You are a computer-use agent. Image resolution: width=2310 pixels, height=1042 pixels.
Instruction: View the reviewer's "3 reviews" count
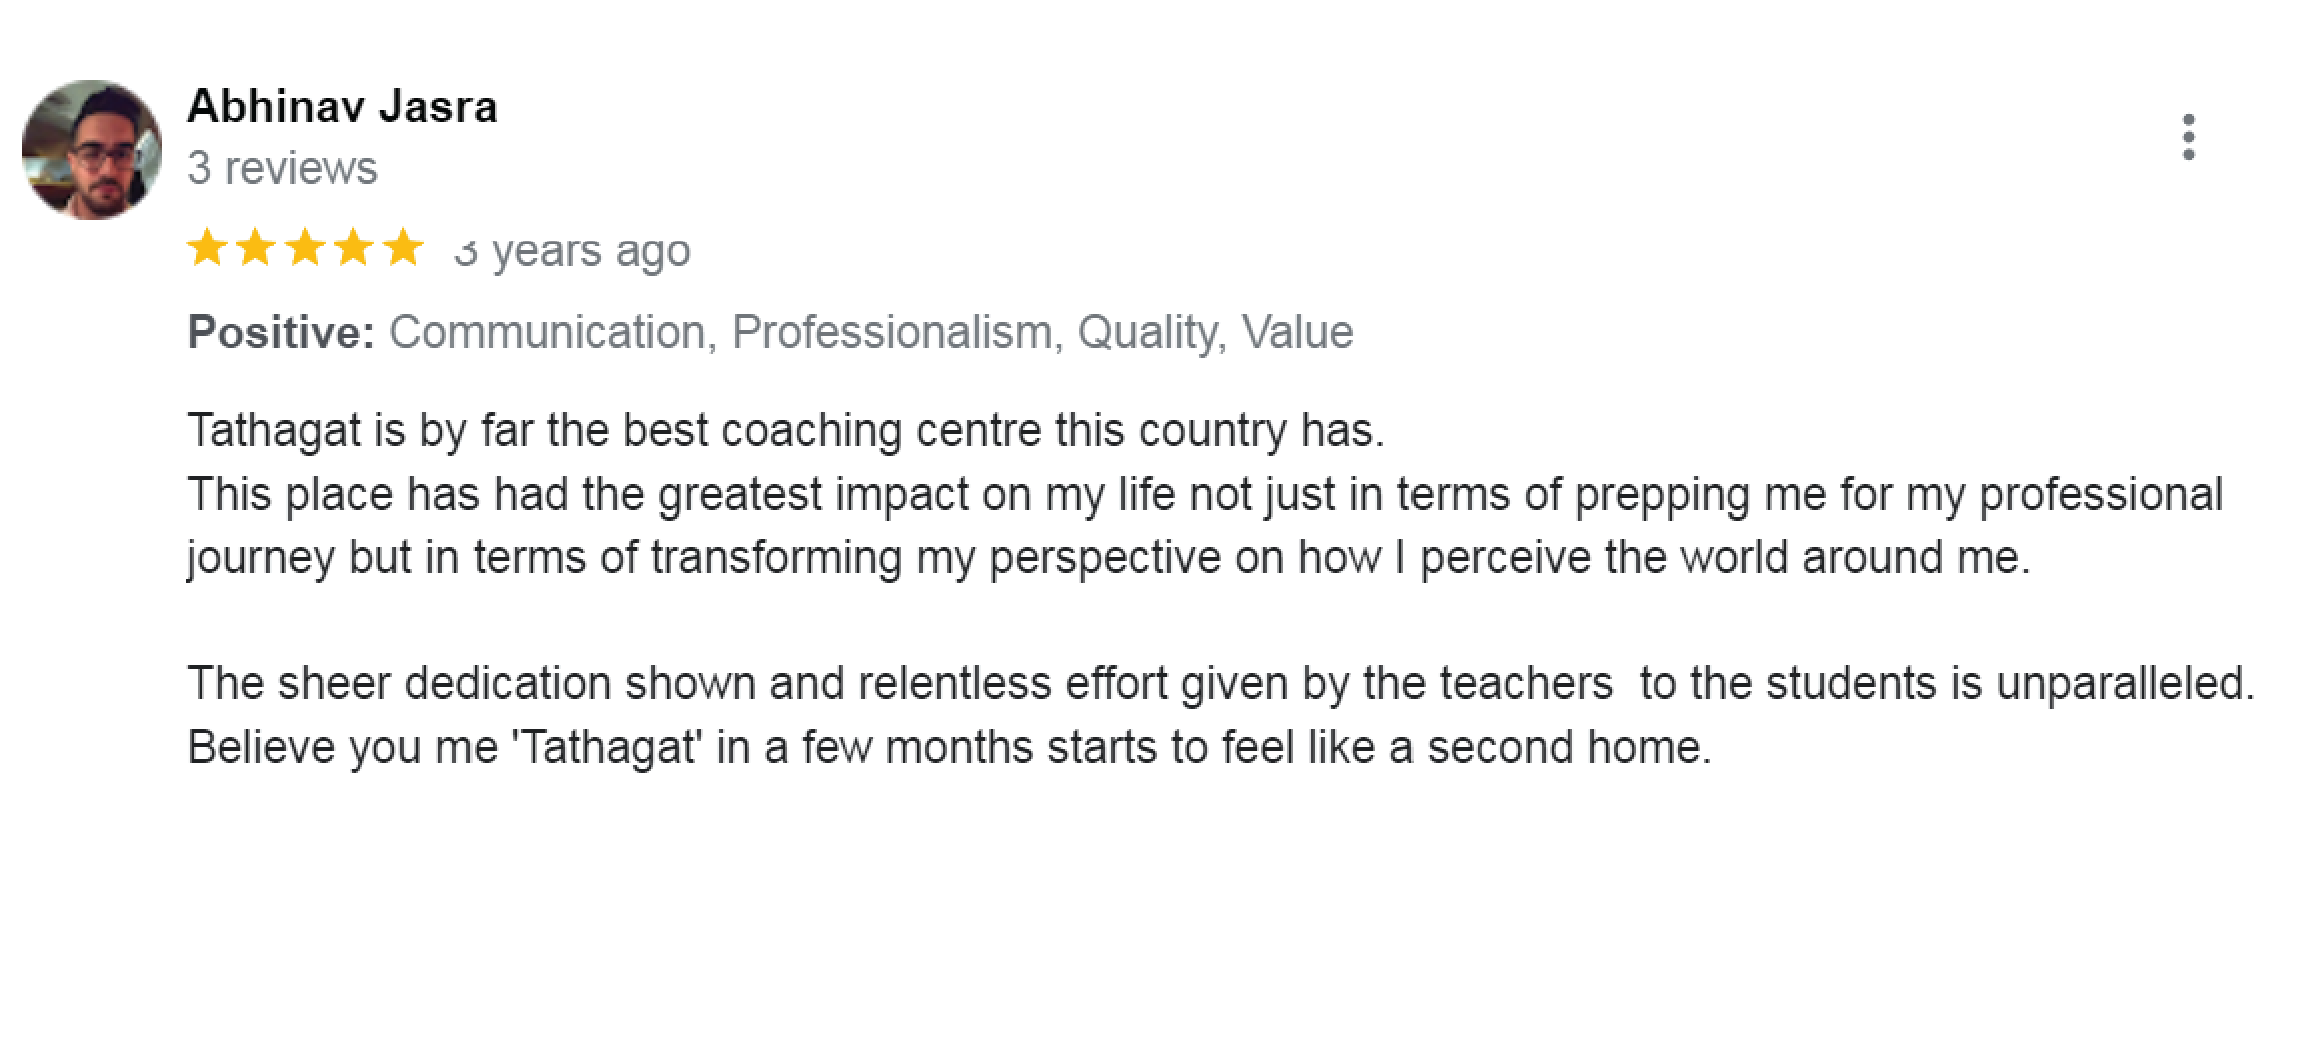[x=282, y=168]
